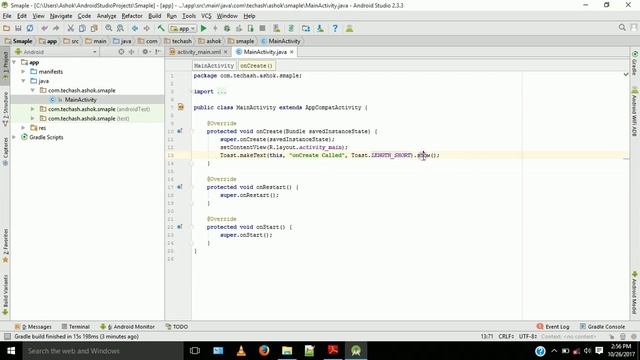Image resolution: width=640 pixels, height=360 pixels.
Task: Click the Stop square icon
Action: coord(262,28)
